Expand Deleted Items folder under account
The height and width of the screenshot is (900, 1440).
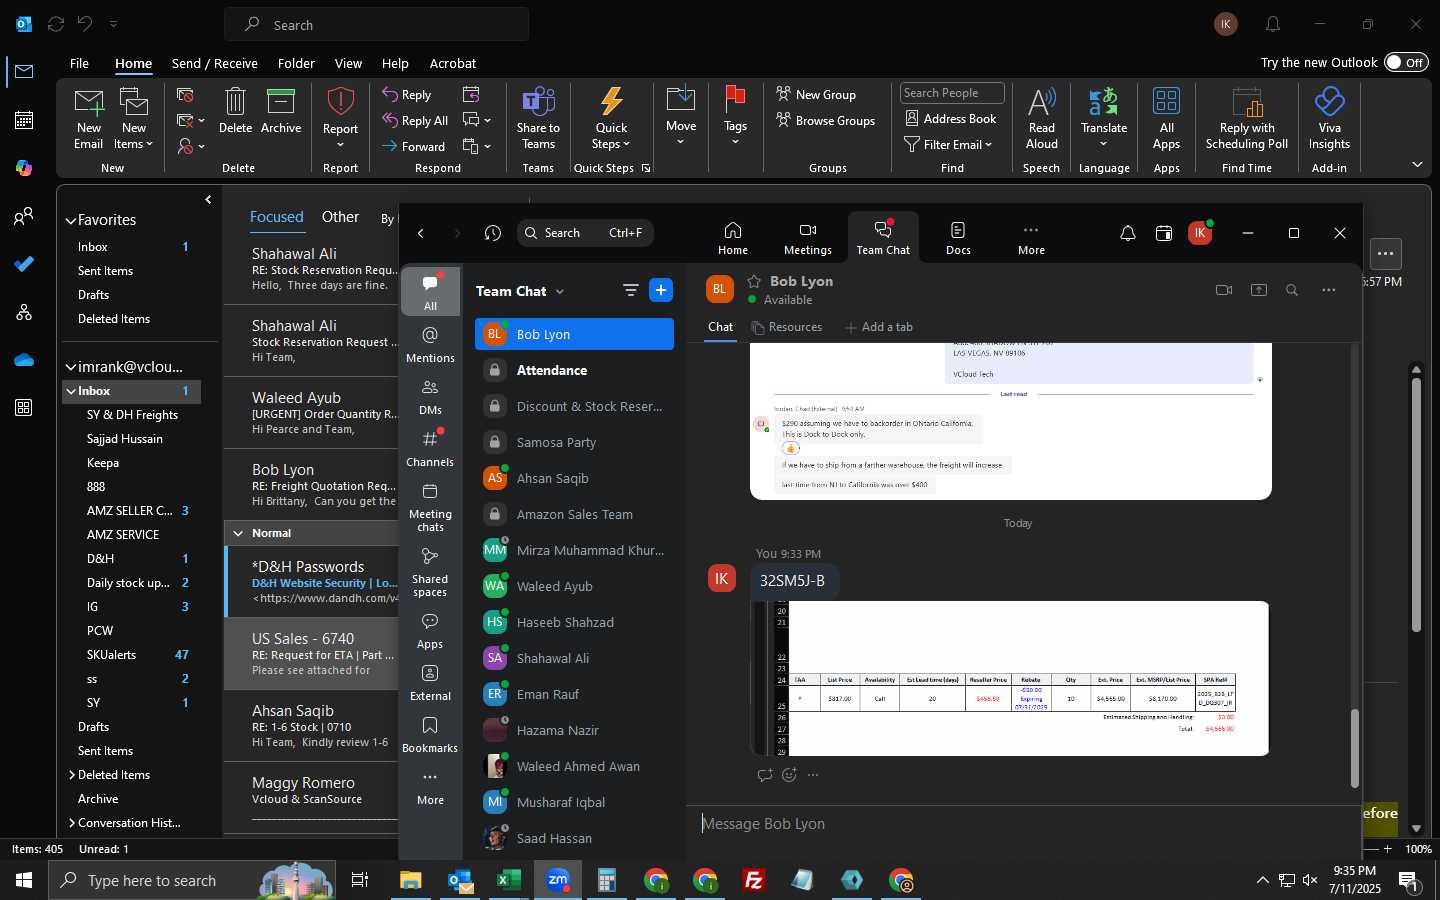coord(72,775)
